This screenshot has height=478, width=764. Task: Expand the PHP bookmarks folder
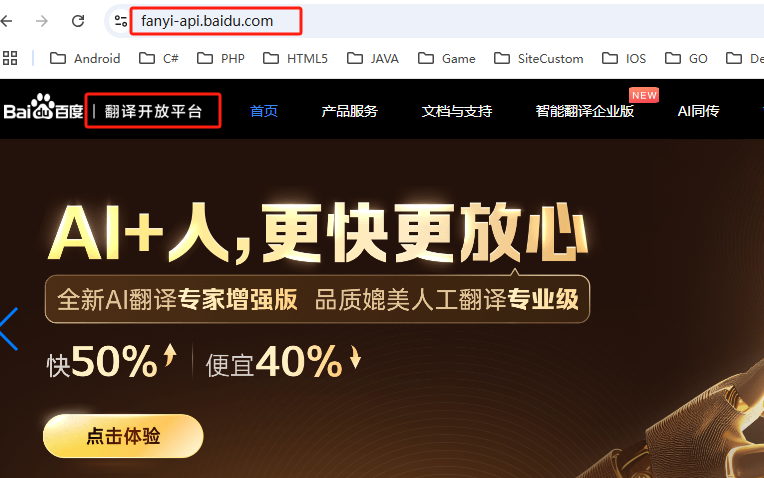tap(221, 58)
